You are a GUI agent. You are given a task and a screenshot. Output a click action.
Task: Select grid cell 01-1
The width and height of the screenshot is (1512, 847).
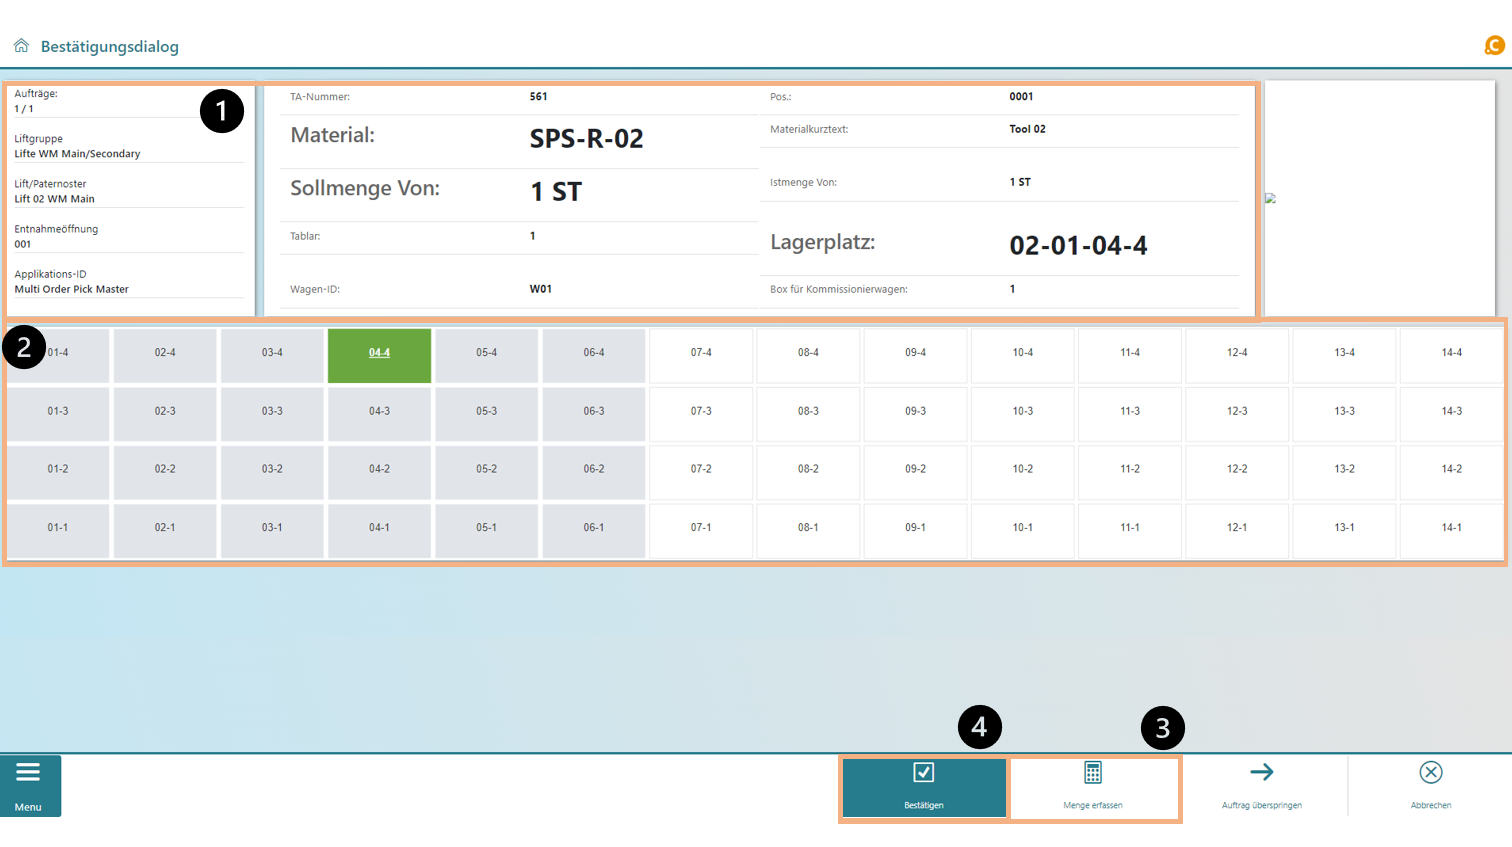pos(58,528)
